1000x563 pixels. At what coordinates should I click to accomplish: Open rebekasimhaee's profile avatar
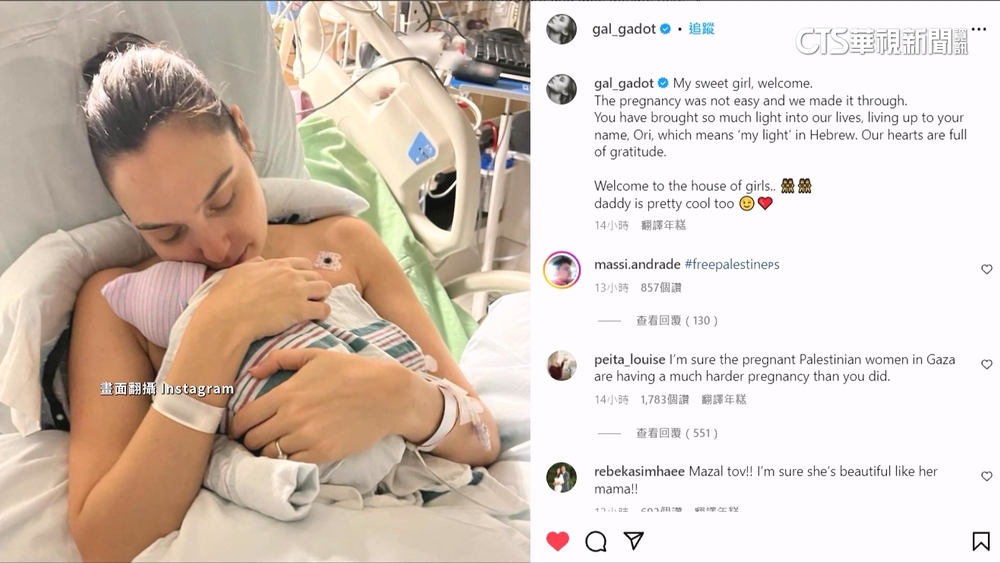point(561,478)
